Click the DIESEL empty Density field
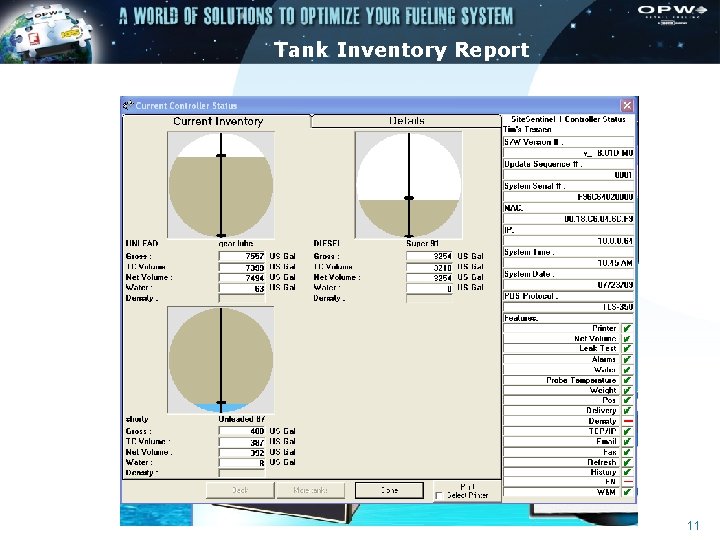The height and width of the screenshot is (540, 720). click(x=429, y=298)
